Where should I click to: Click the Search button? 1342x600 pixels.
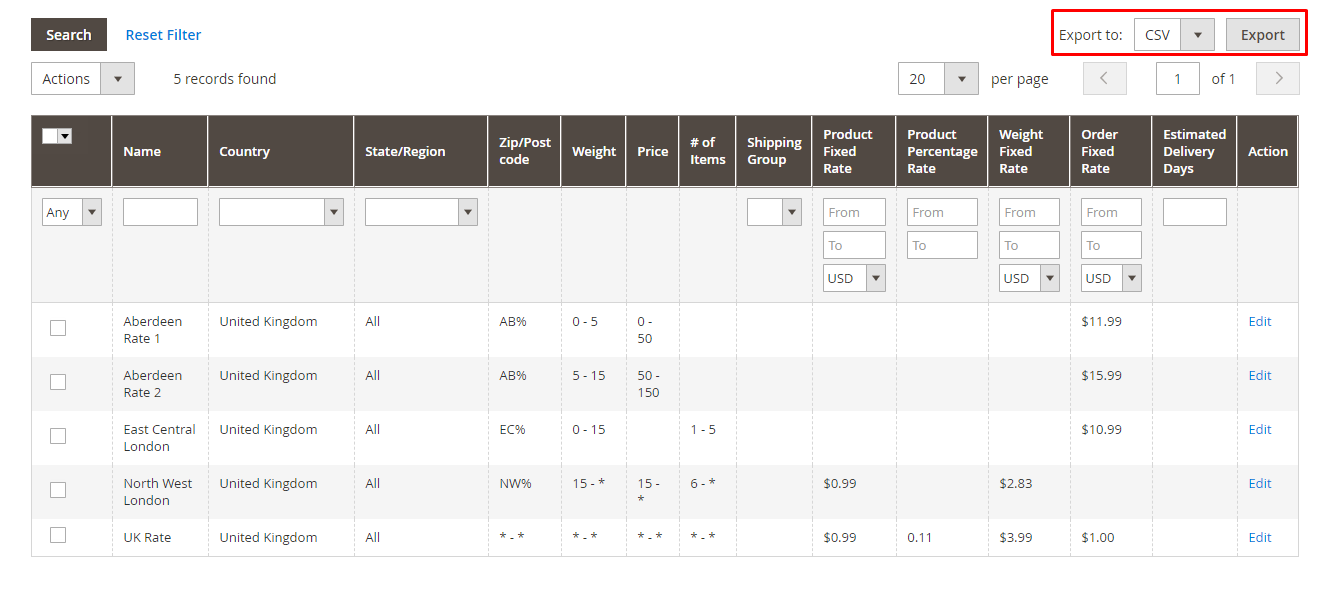(x=69, y=35)
